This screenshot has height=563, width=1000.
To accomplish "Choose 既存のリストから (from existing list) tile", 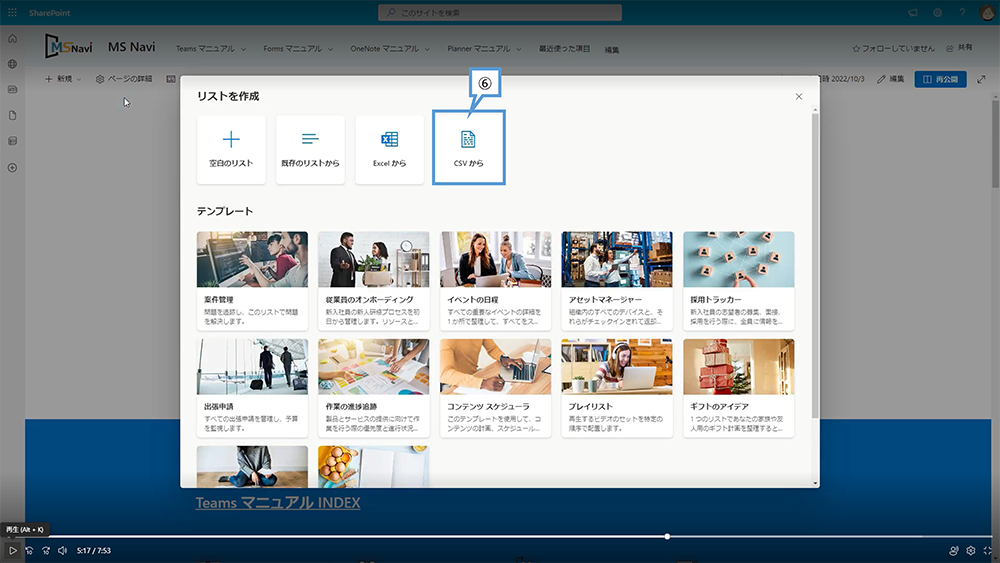I will (310, 149).
